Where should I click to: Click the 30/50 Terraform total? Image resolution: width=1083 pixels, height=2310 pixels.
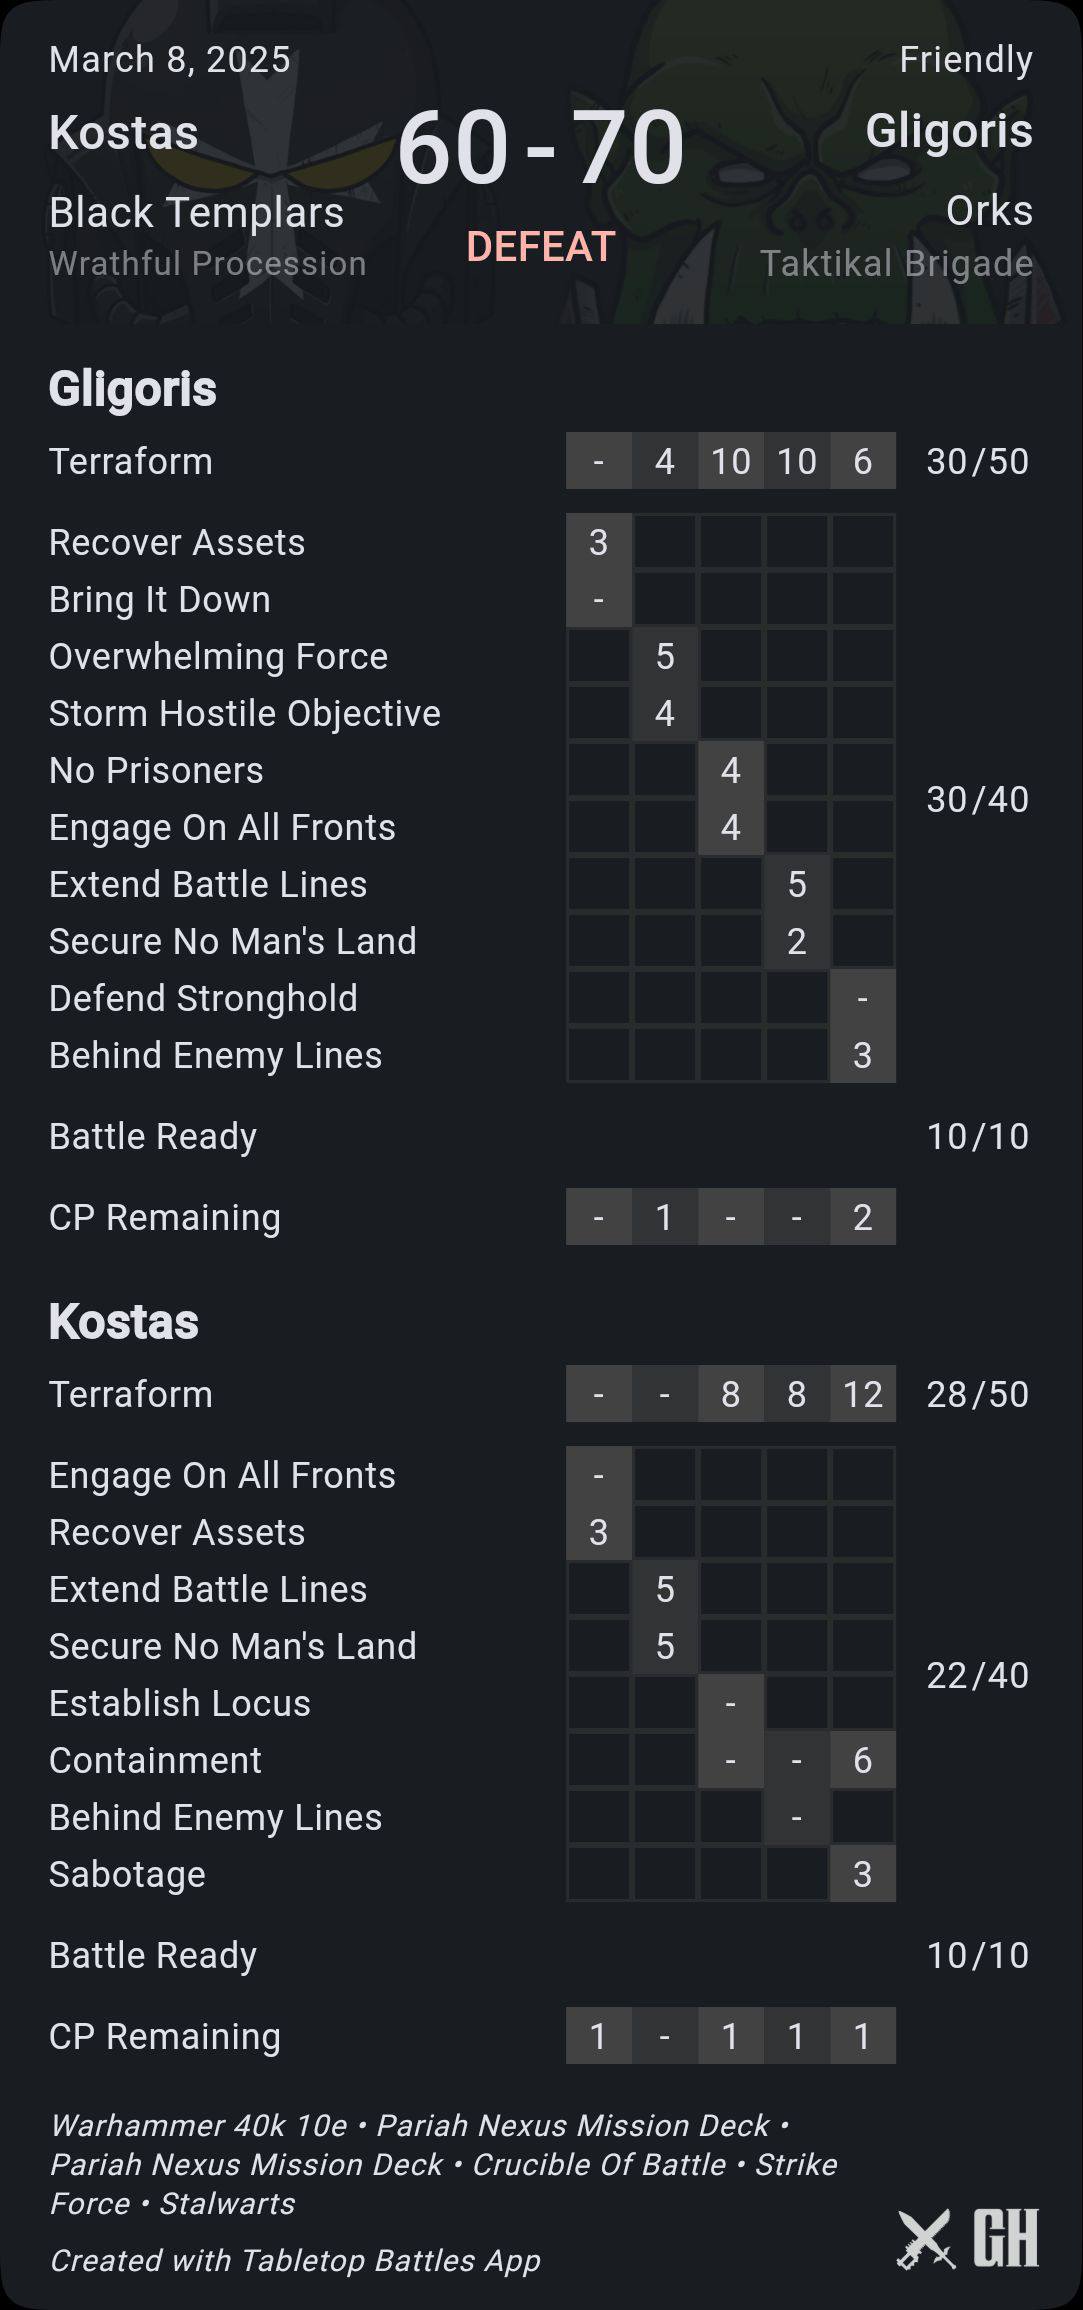(977, 462)
